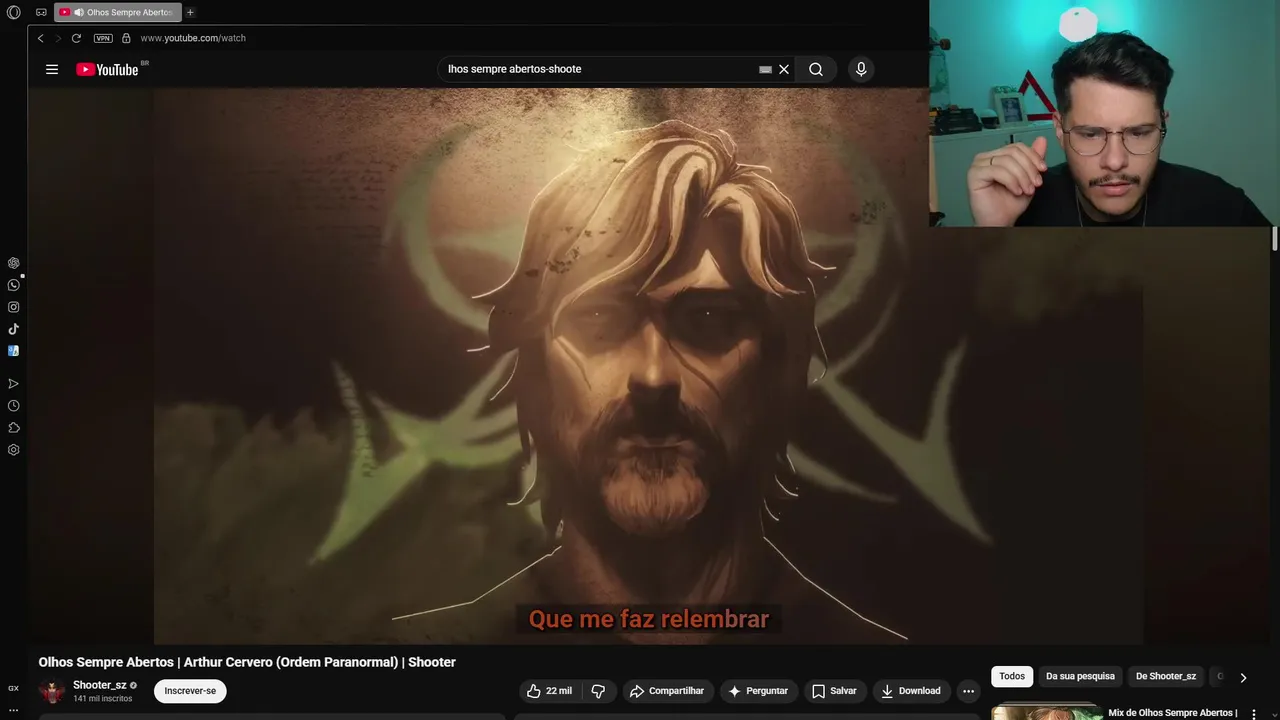1280x720 pixels.
Task: Click the site security padlock icon
Action: (126, 38)
